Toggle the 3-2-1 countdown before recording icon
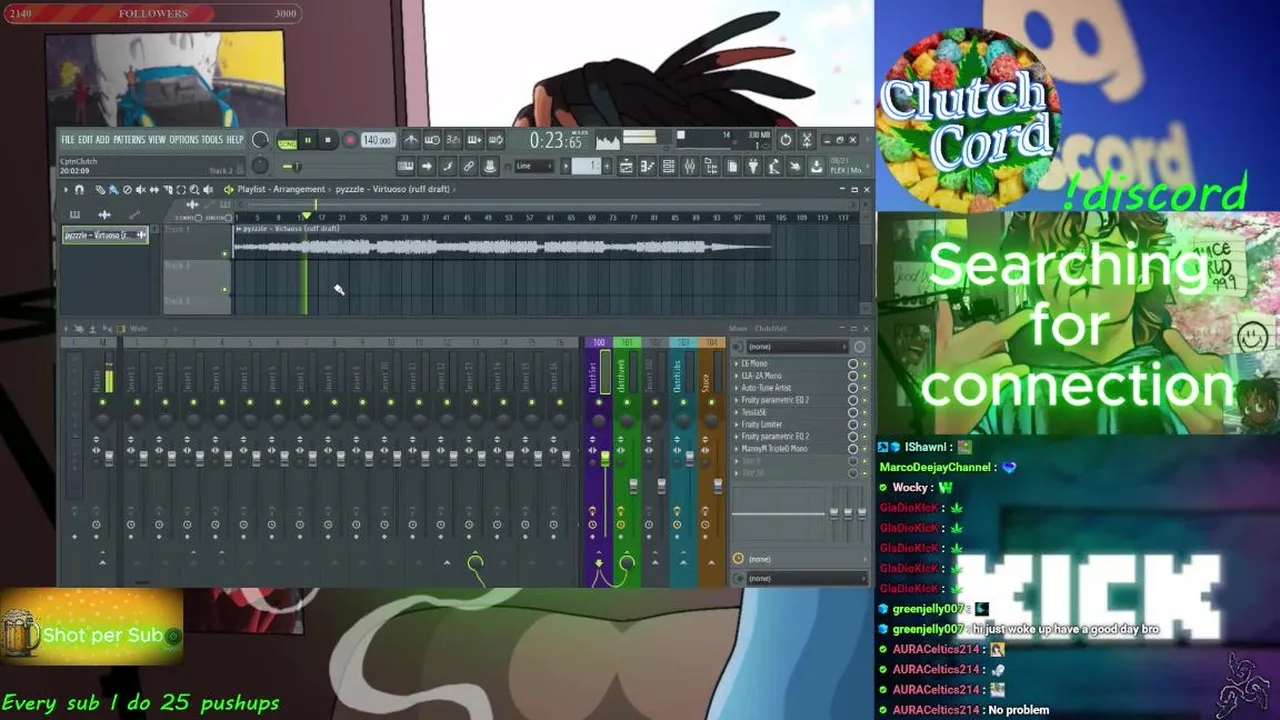Image resolution: width=1280 pixels, height=720 pixels. click(x=453, y=140)
